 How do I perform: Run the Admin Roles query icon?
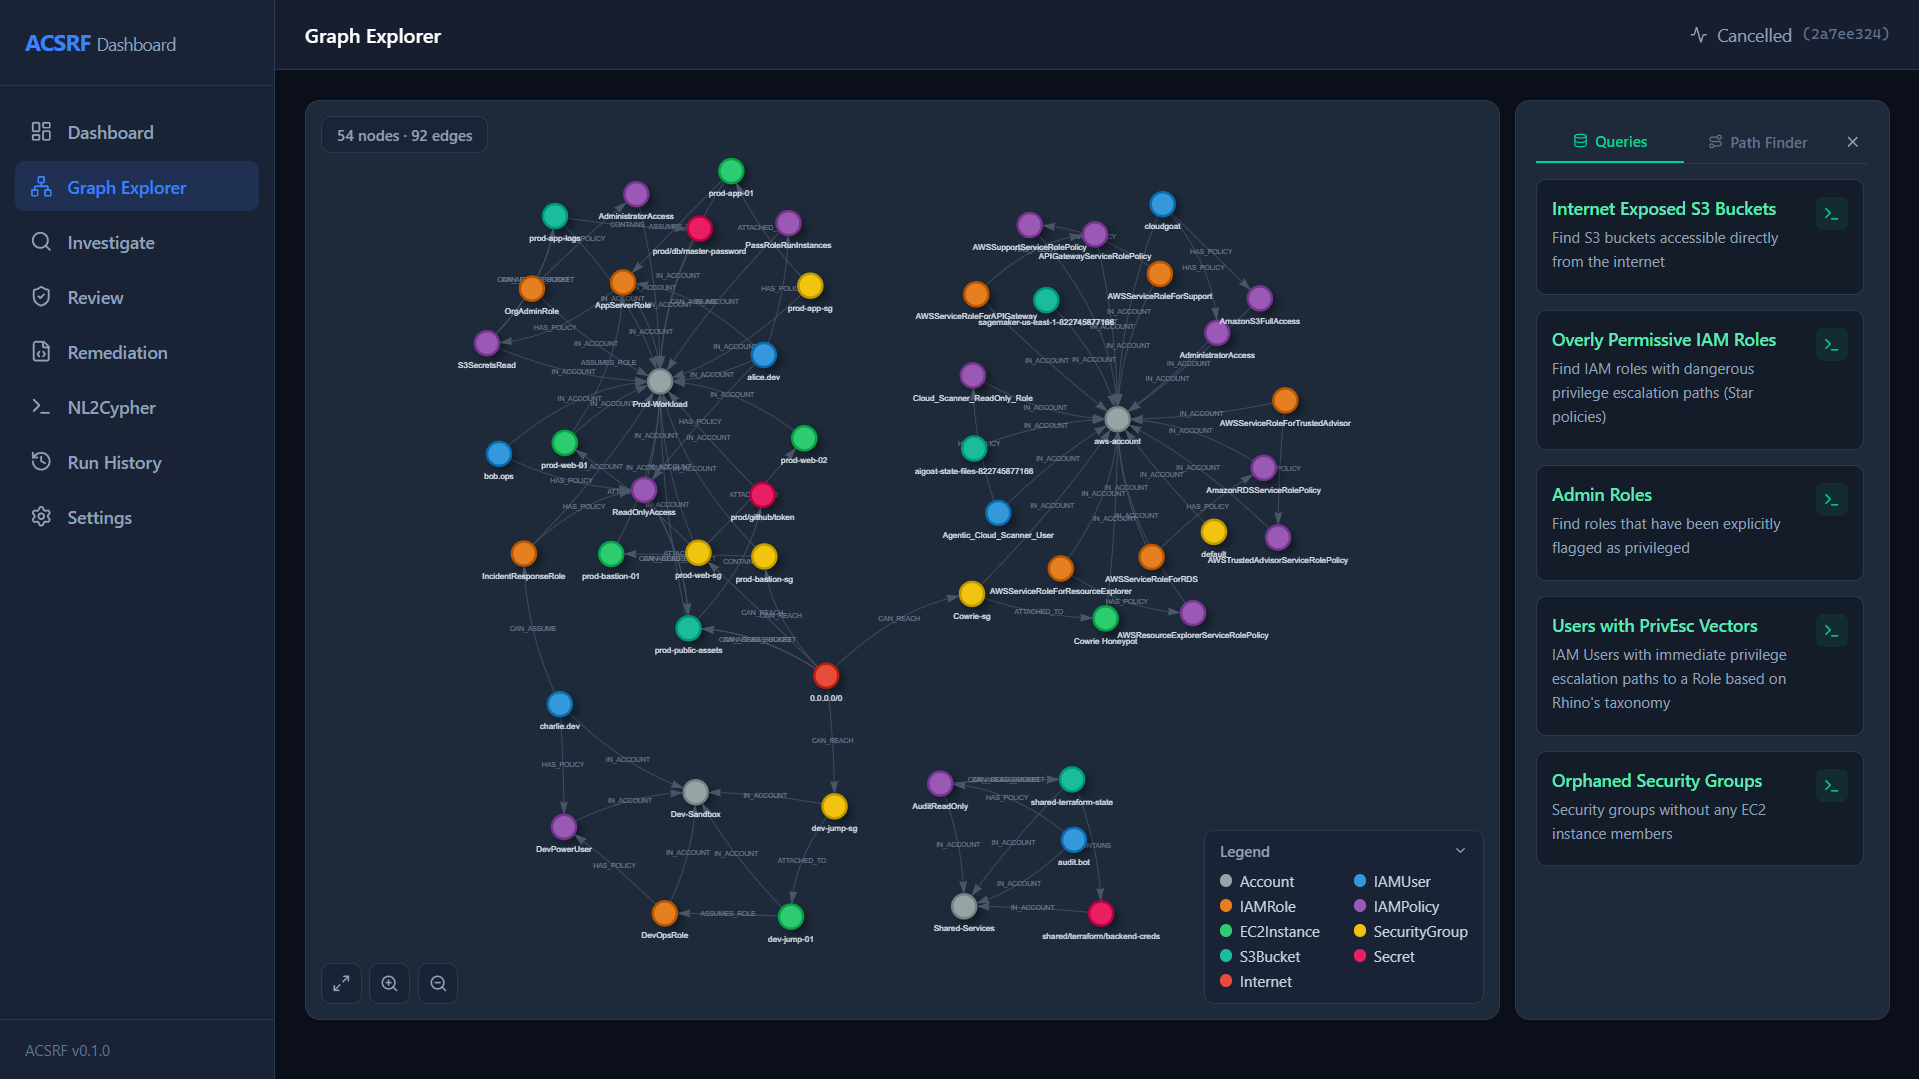pos(1832,499)
